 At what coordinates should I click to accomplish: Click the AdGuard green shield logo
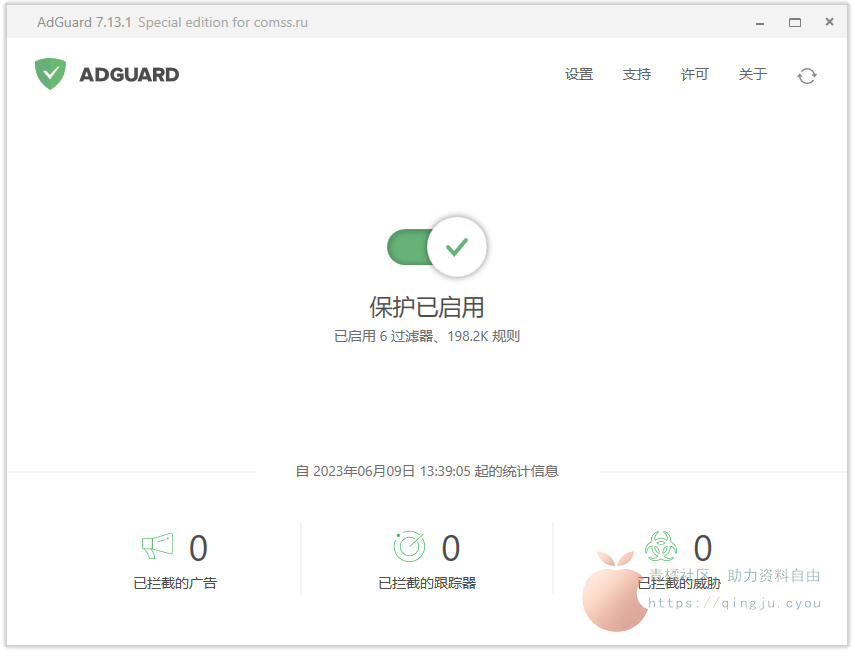point(50,74)
